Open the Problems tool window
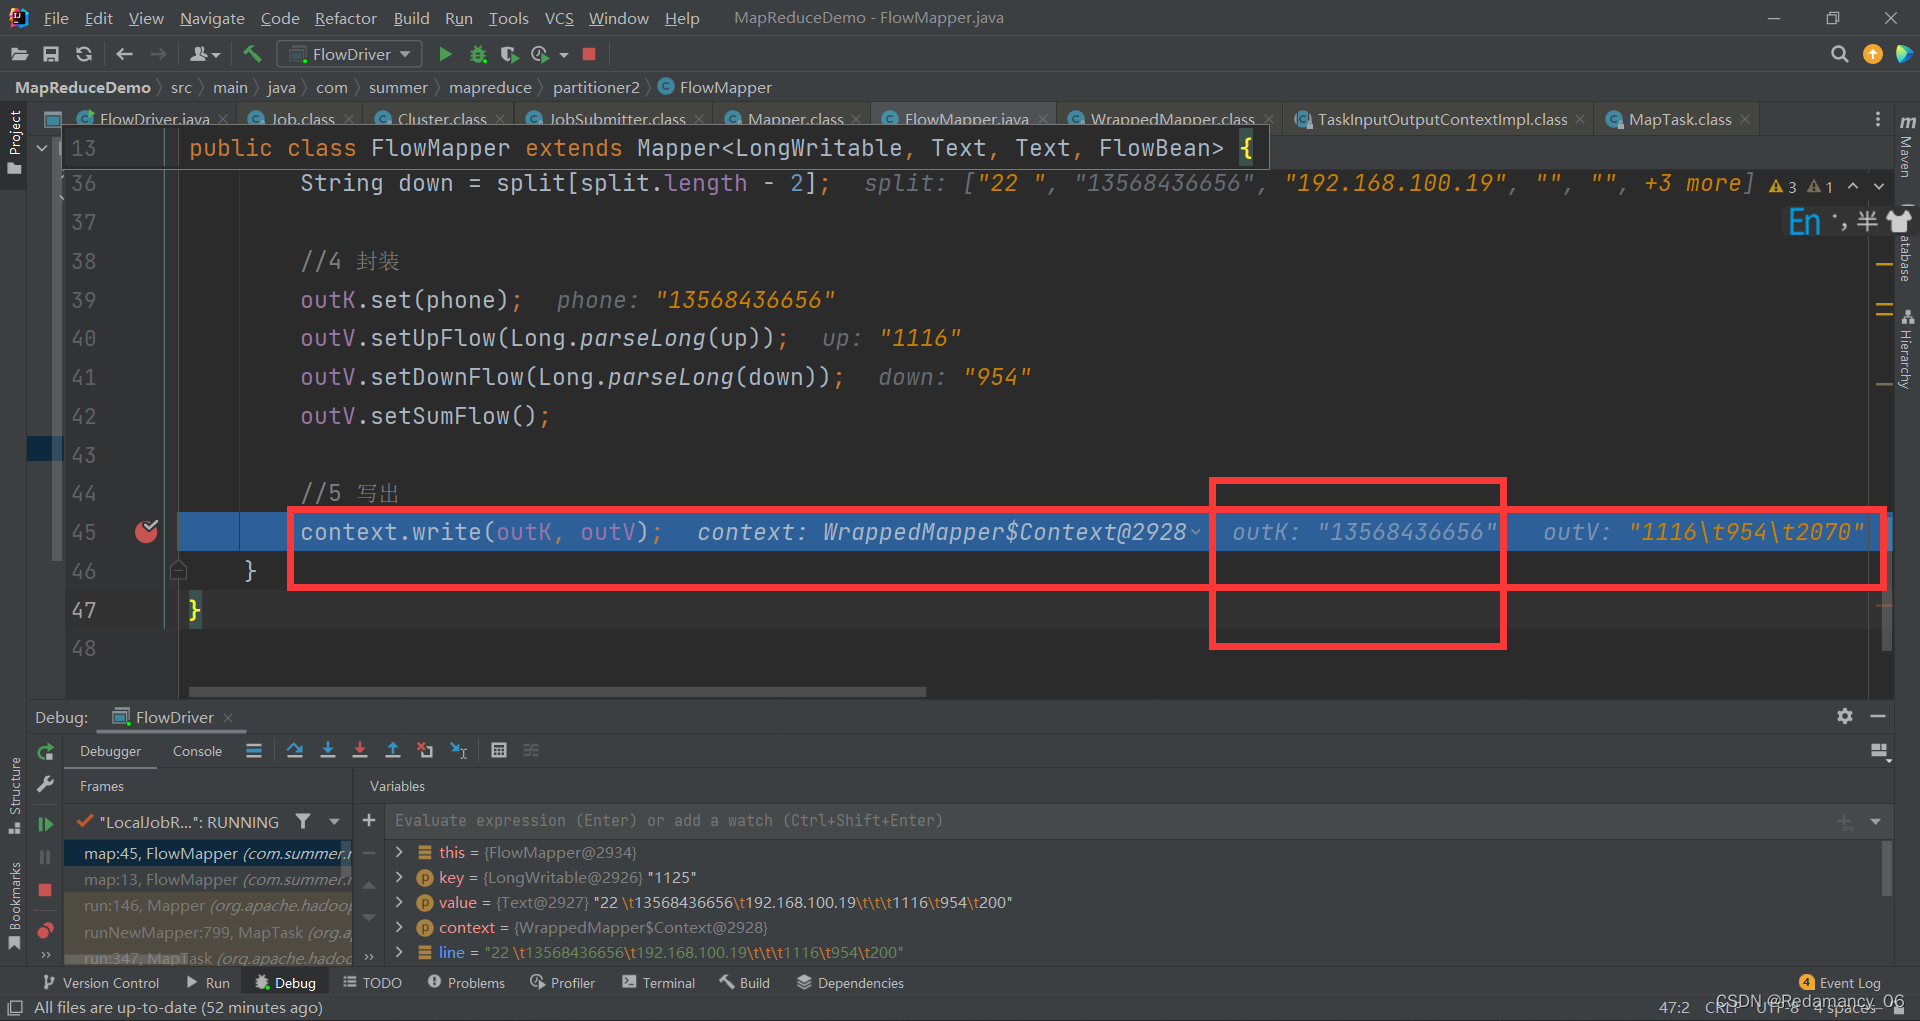 466,983
